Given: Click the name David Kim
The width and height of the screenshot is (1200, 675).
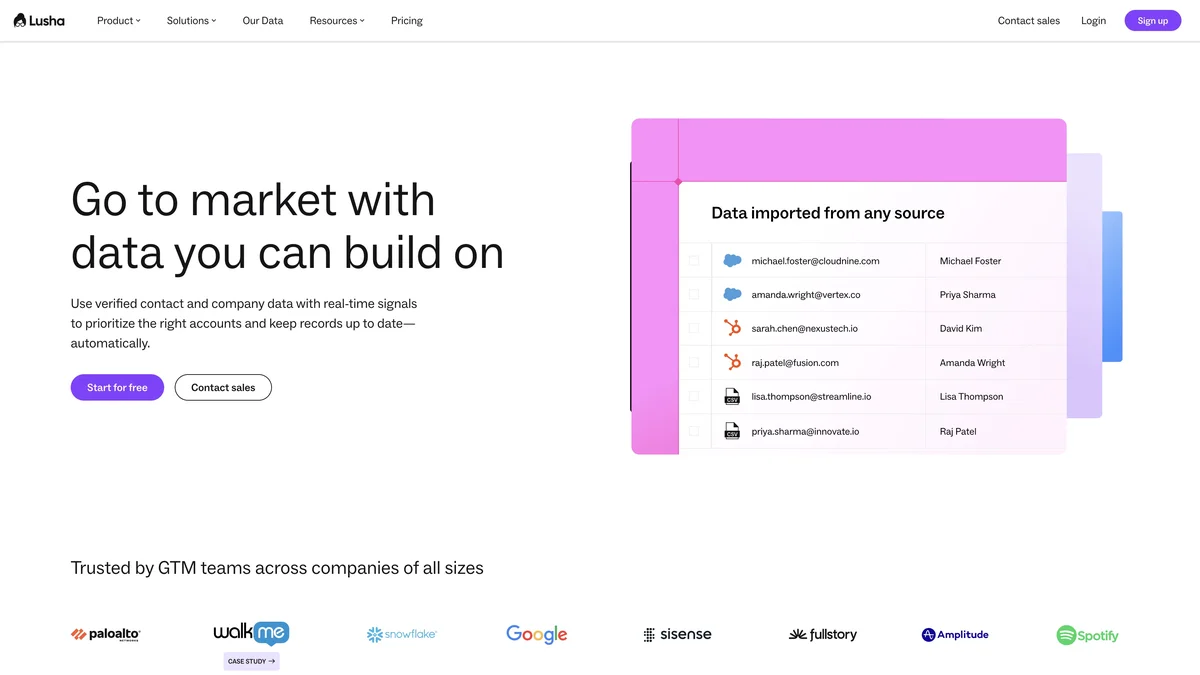Looking at the screenshot, I should 960,328.
